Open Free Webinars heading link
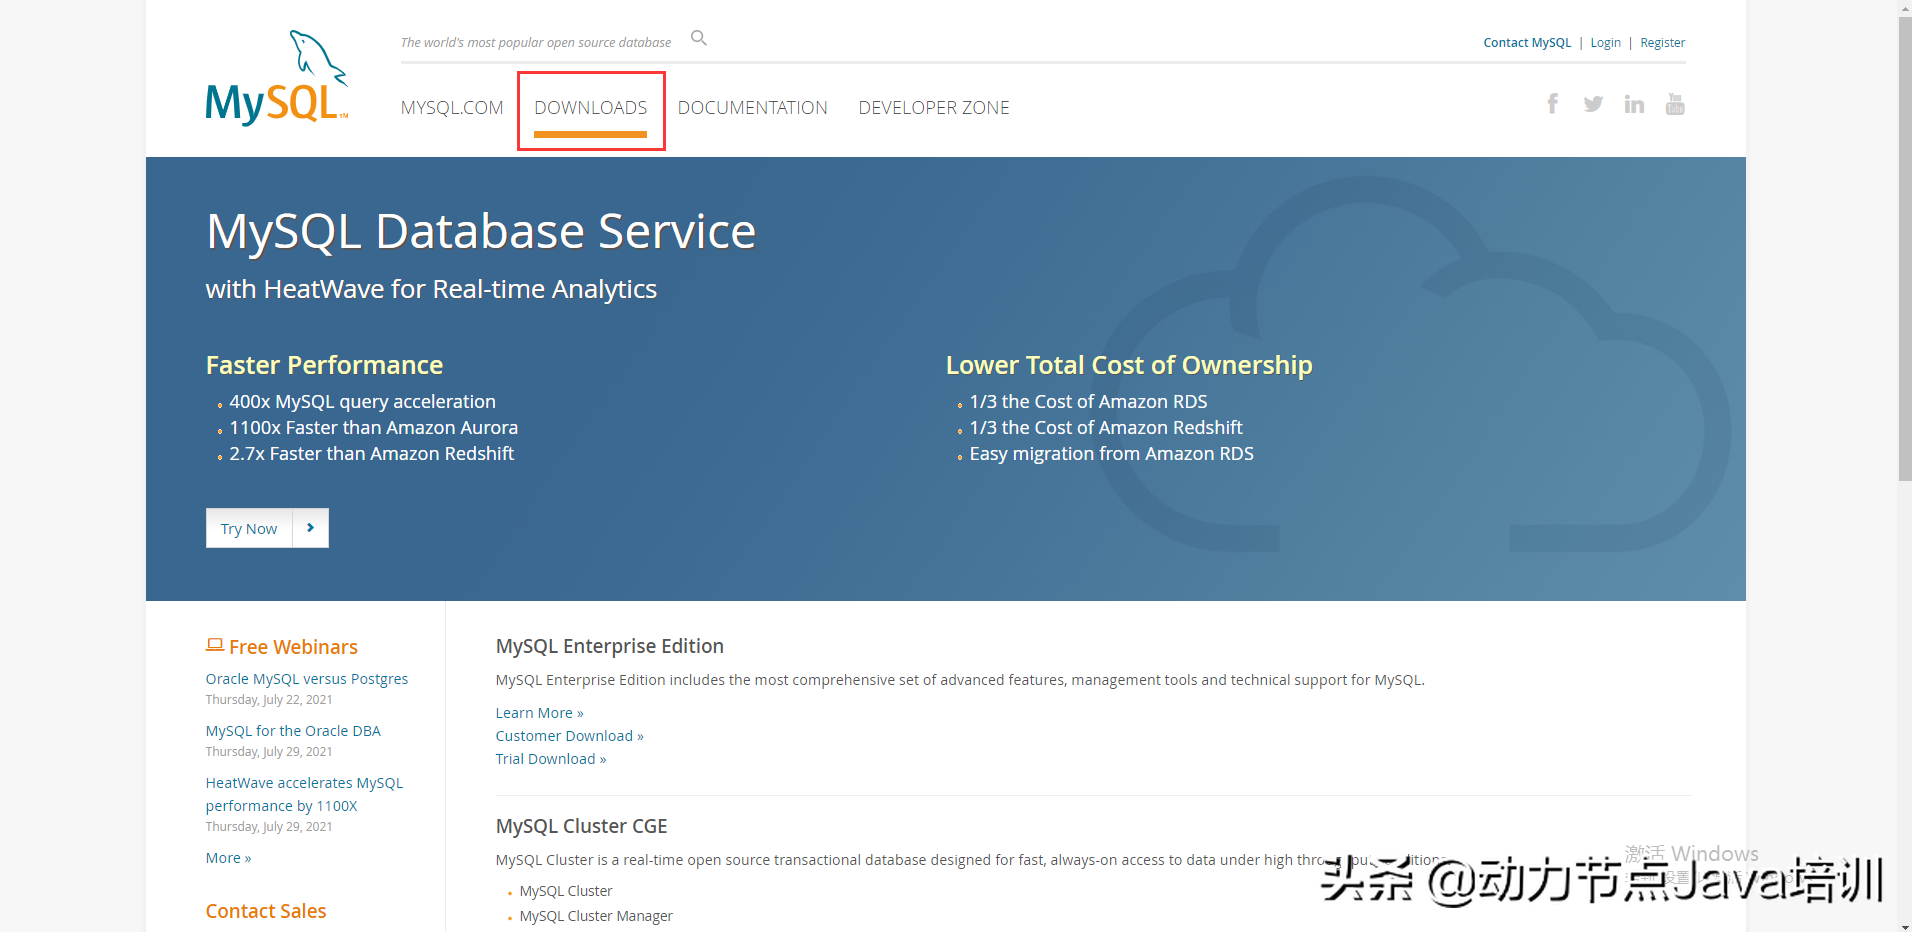Screen dimensions: 1912x932 coord(293,647)
